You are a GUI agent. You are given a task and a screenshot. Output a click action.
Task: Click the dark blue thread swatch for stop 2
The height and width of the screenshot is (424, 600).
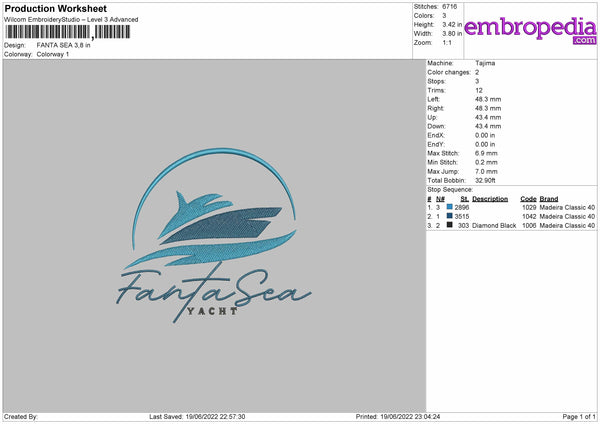[449, 216]
